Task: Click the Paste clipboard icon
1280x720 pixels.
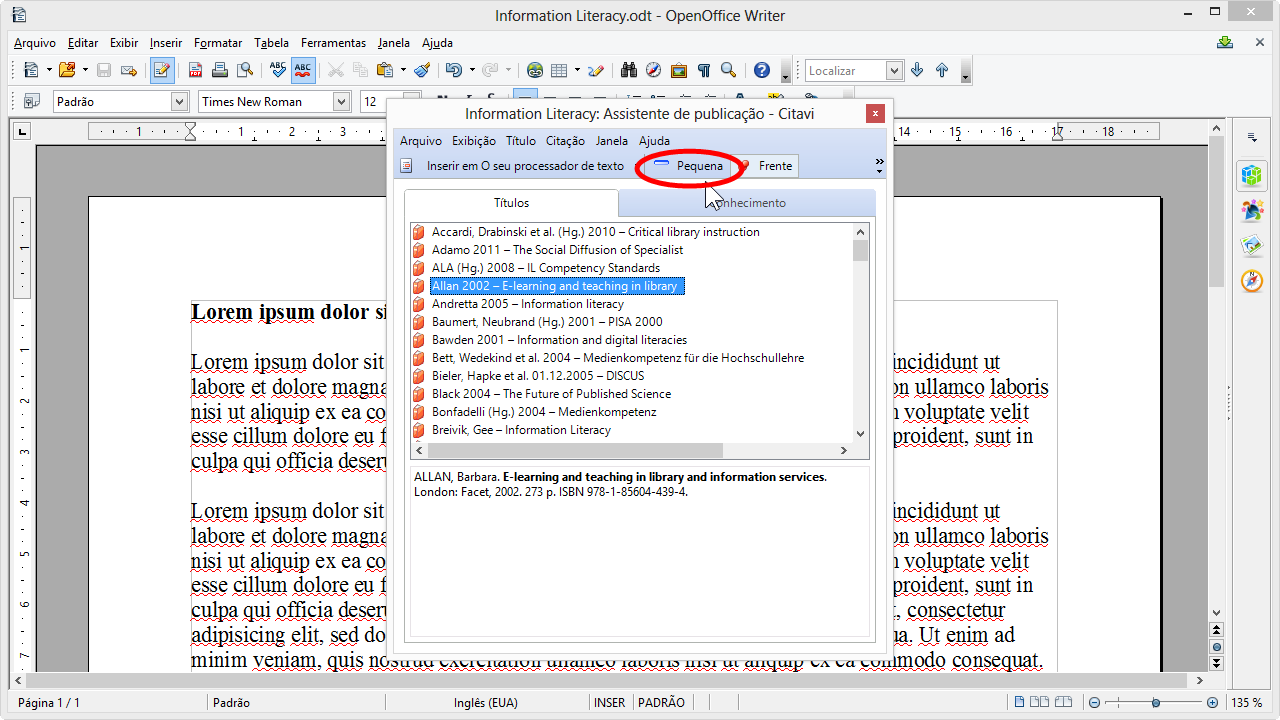Action: [x=385, y=70]
